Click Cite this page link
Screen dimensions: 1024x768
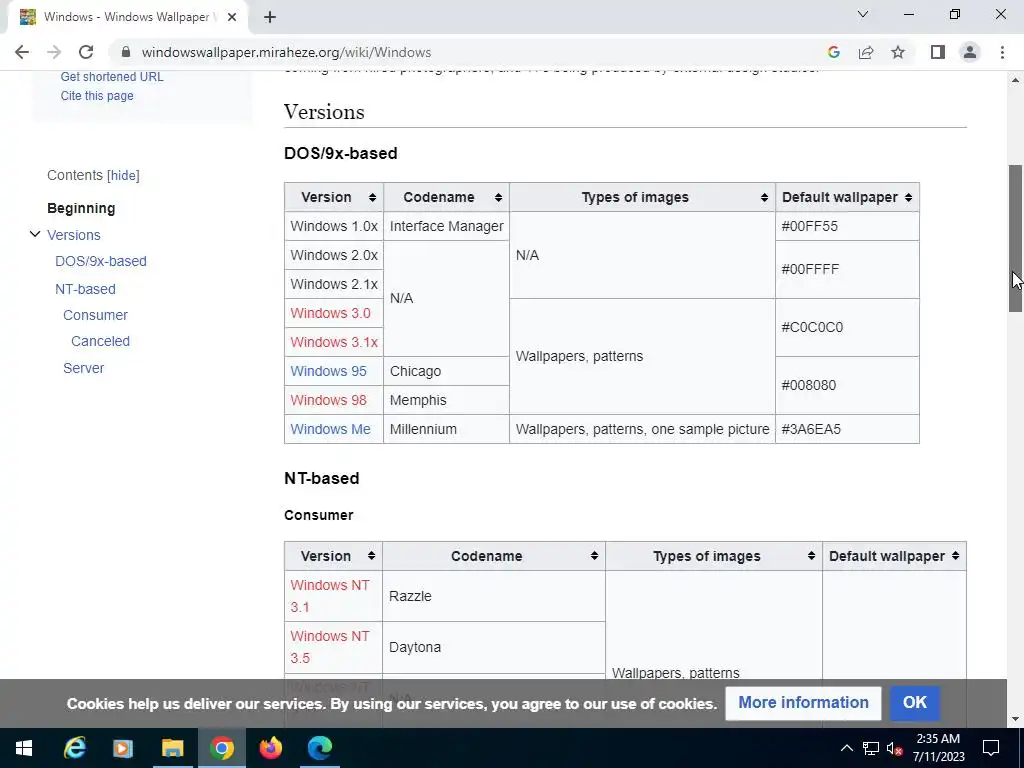pos(97,95)
